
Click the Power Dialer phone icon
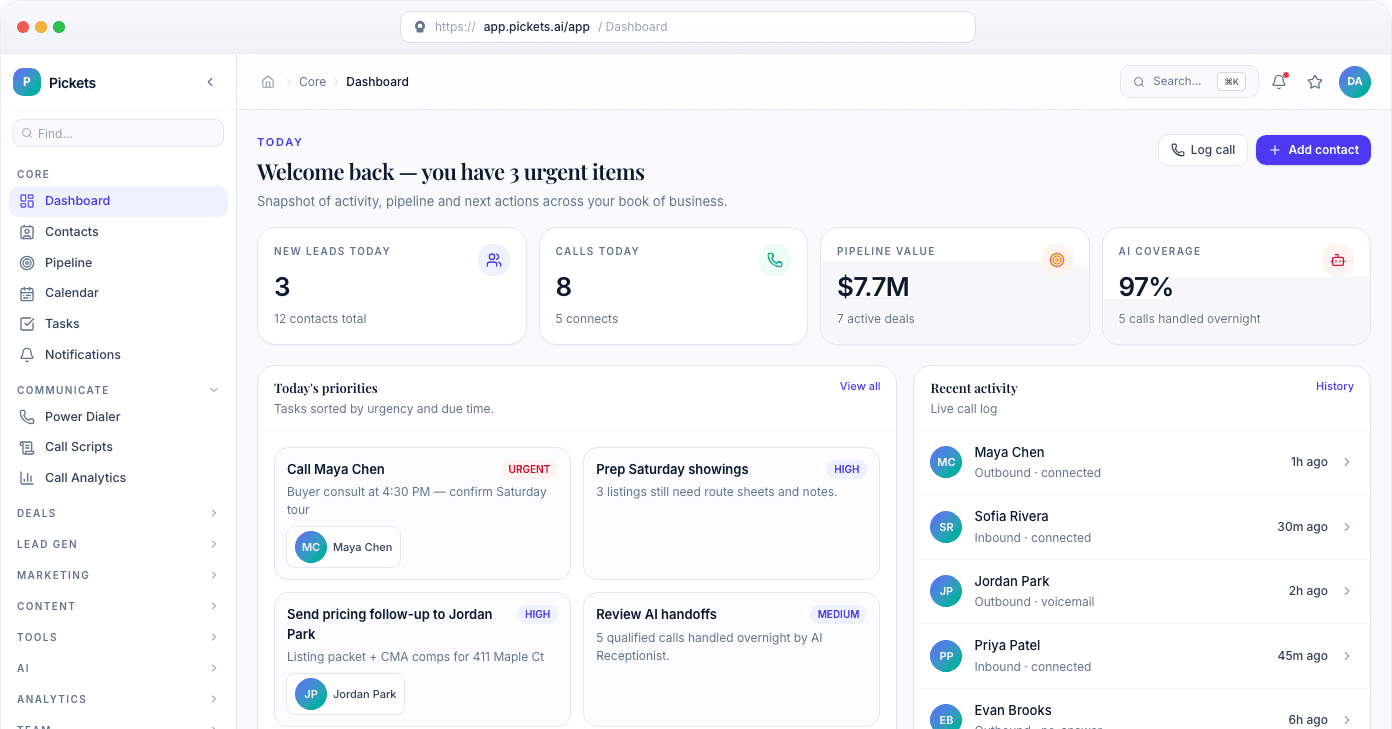click(27, 417)
